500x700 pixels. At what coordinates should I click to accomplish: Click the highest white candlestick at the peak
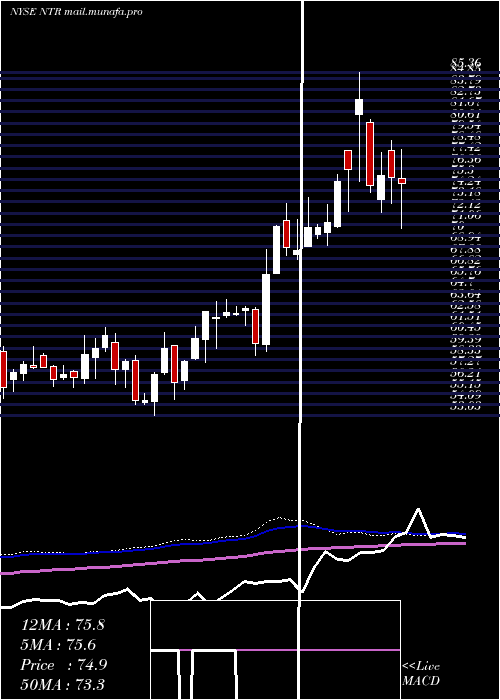(x=359, y=107)
